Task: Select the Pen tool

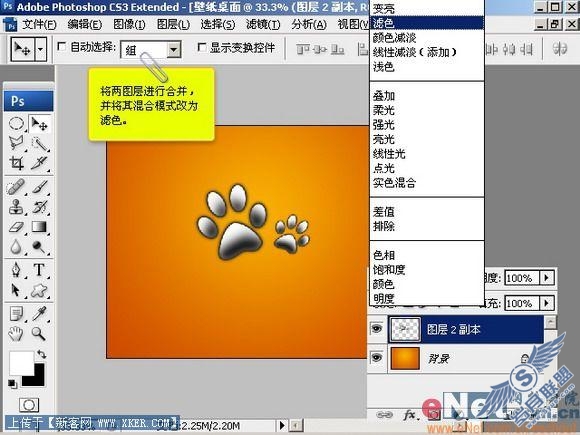Action: pyautogui.click(x=16, y=270)
